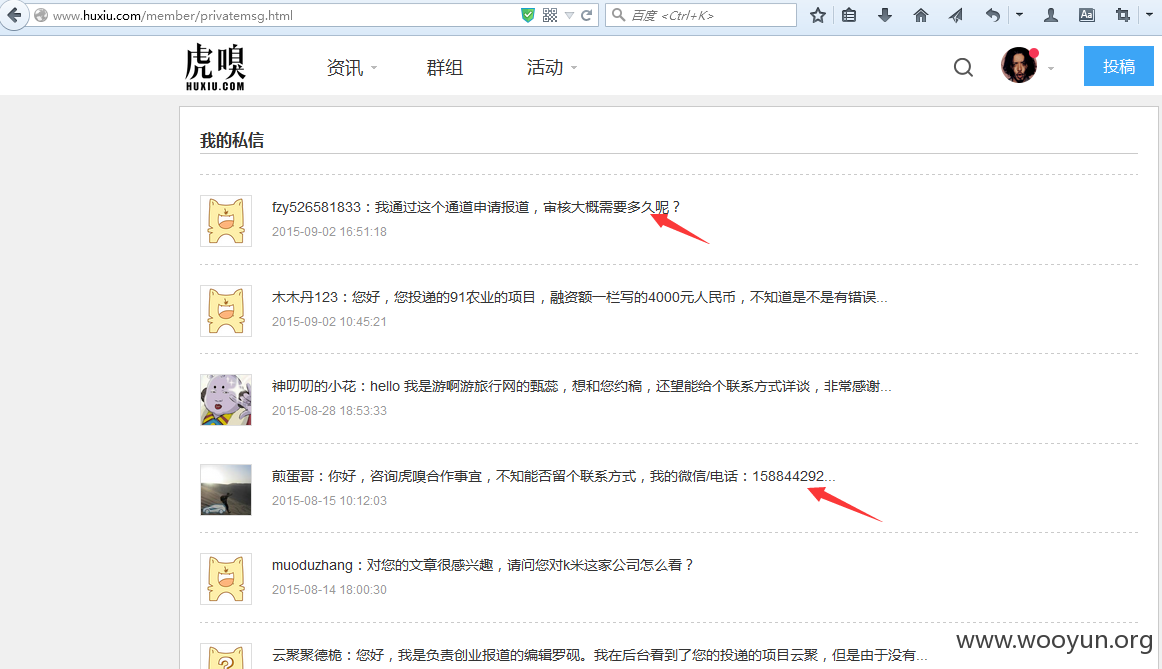The width and height of the screenshot is (1162, 669).
Task: Expand dropdown next to undo arrow
Action: [x=1020, y=14]
